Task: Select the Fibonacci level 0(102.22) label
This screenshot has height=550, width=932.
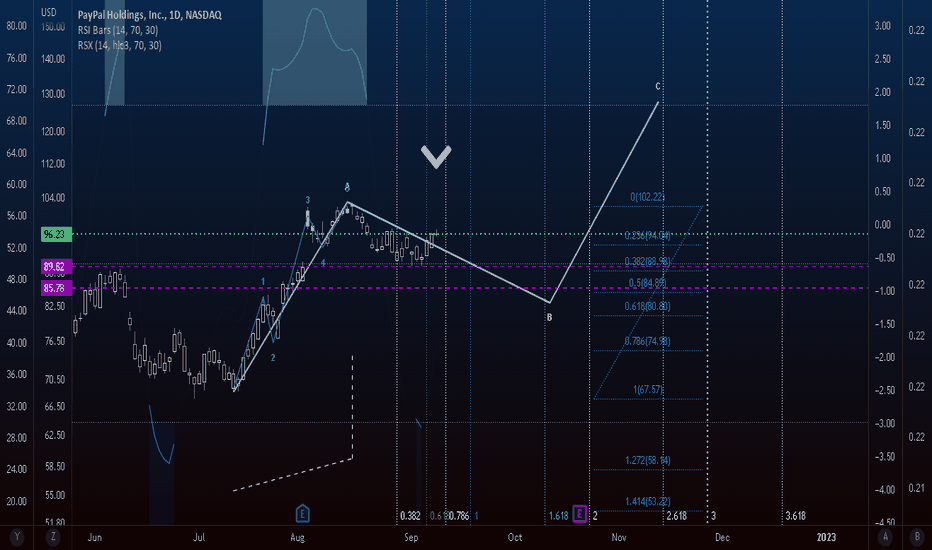Action: 647,197
